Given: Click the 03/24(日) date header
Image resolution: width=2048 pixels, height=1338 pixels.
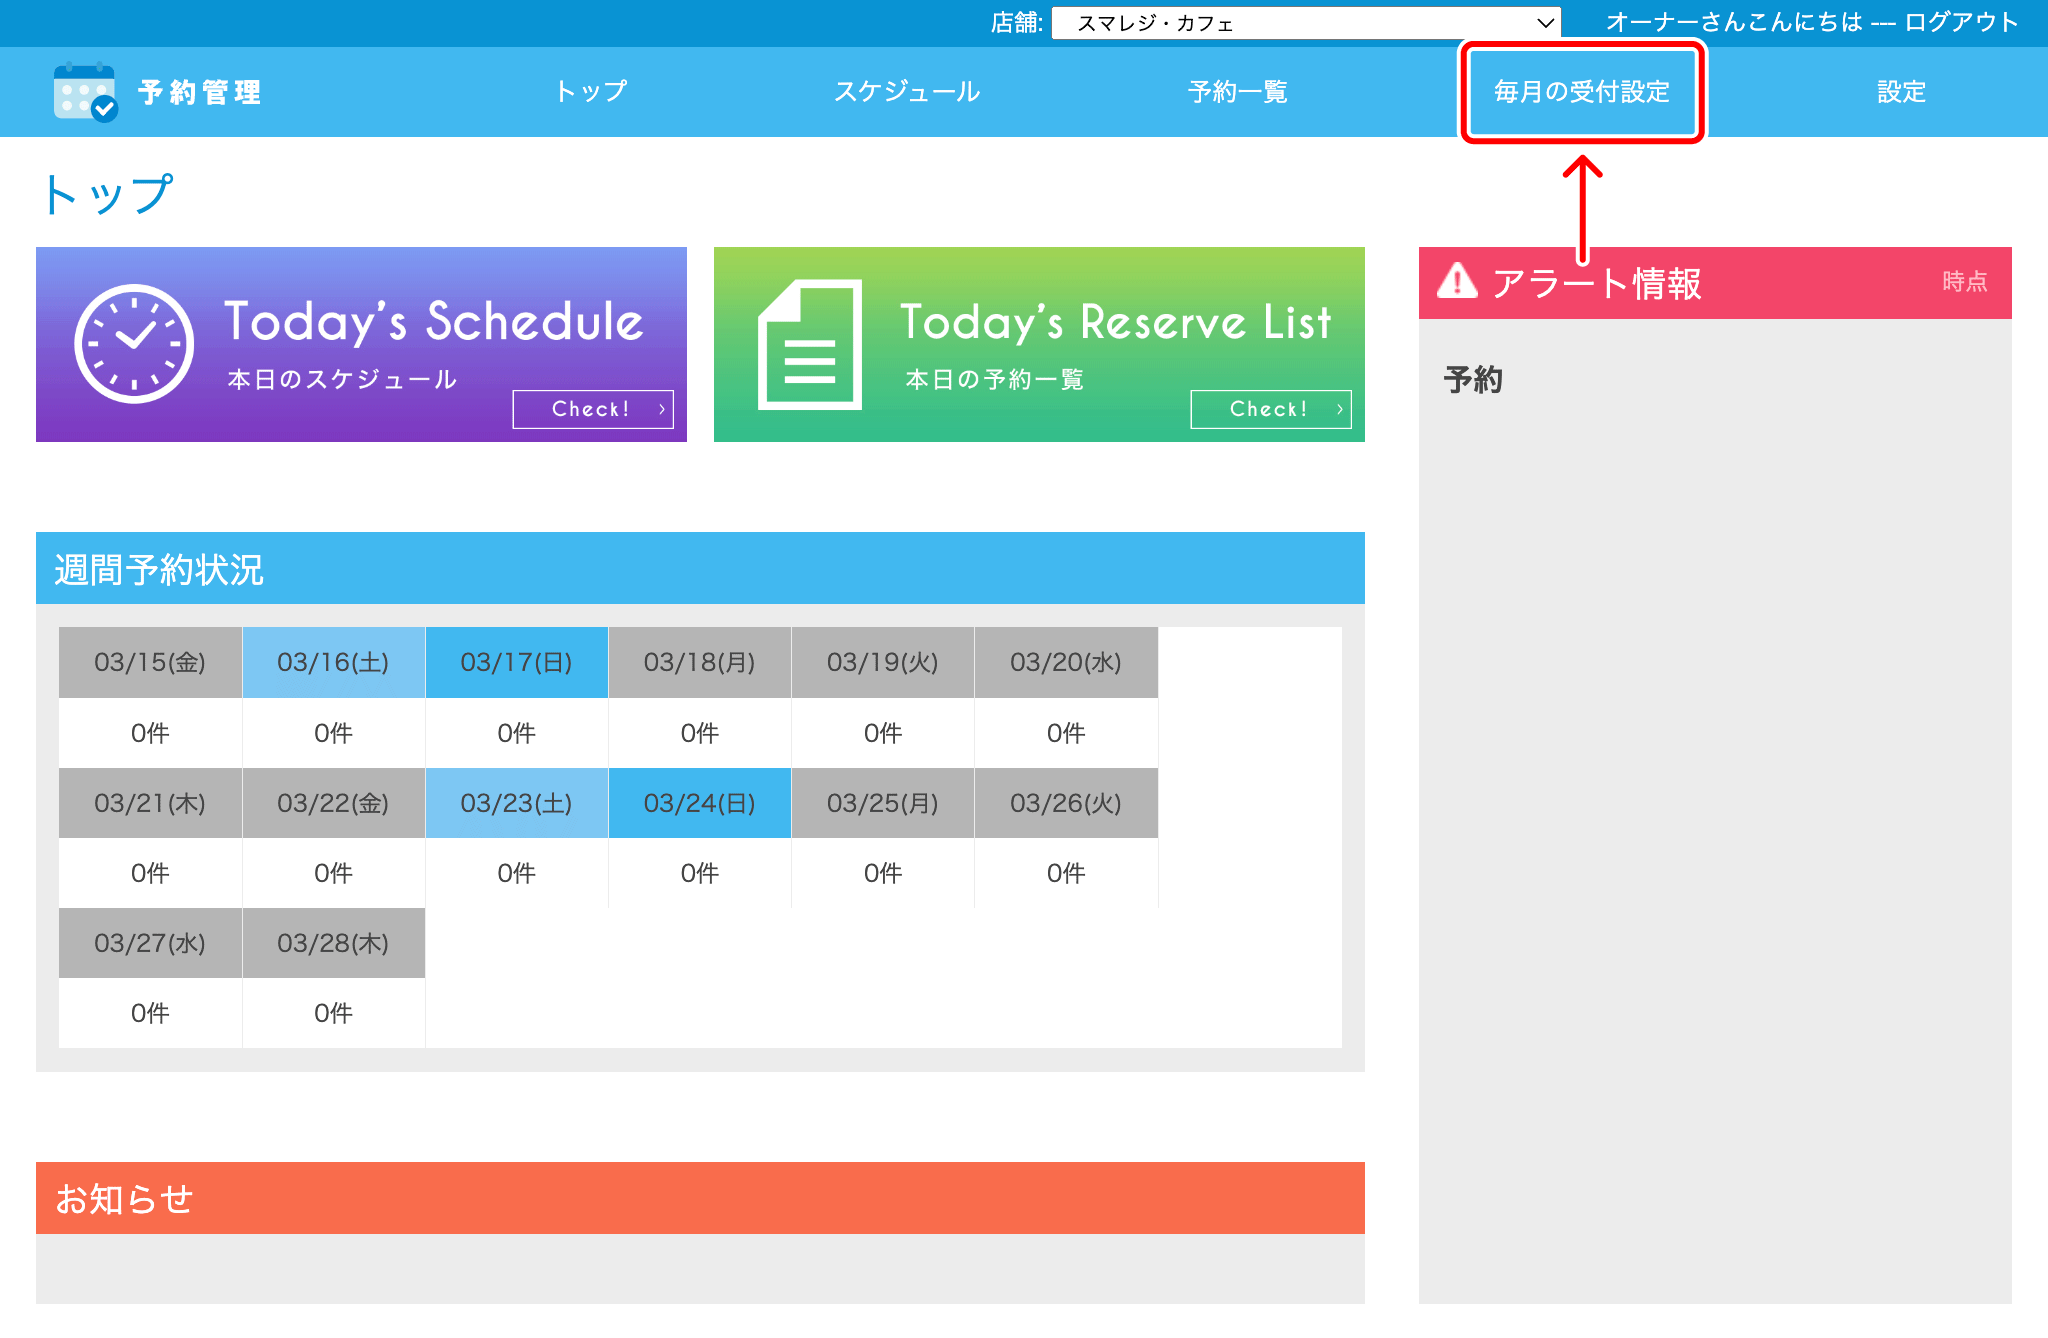Looking at the screenshot, I should coord(699,803).
